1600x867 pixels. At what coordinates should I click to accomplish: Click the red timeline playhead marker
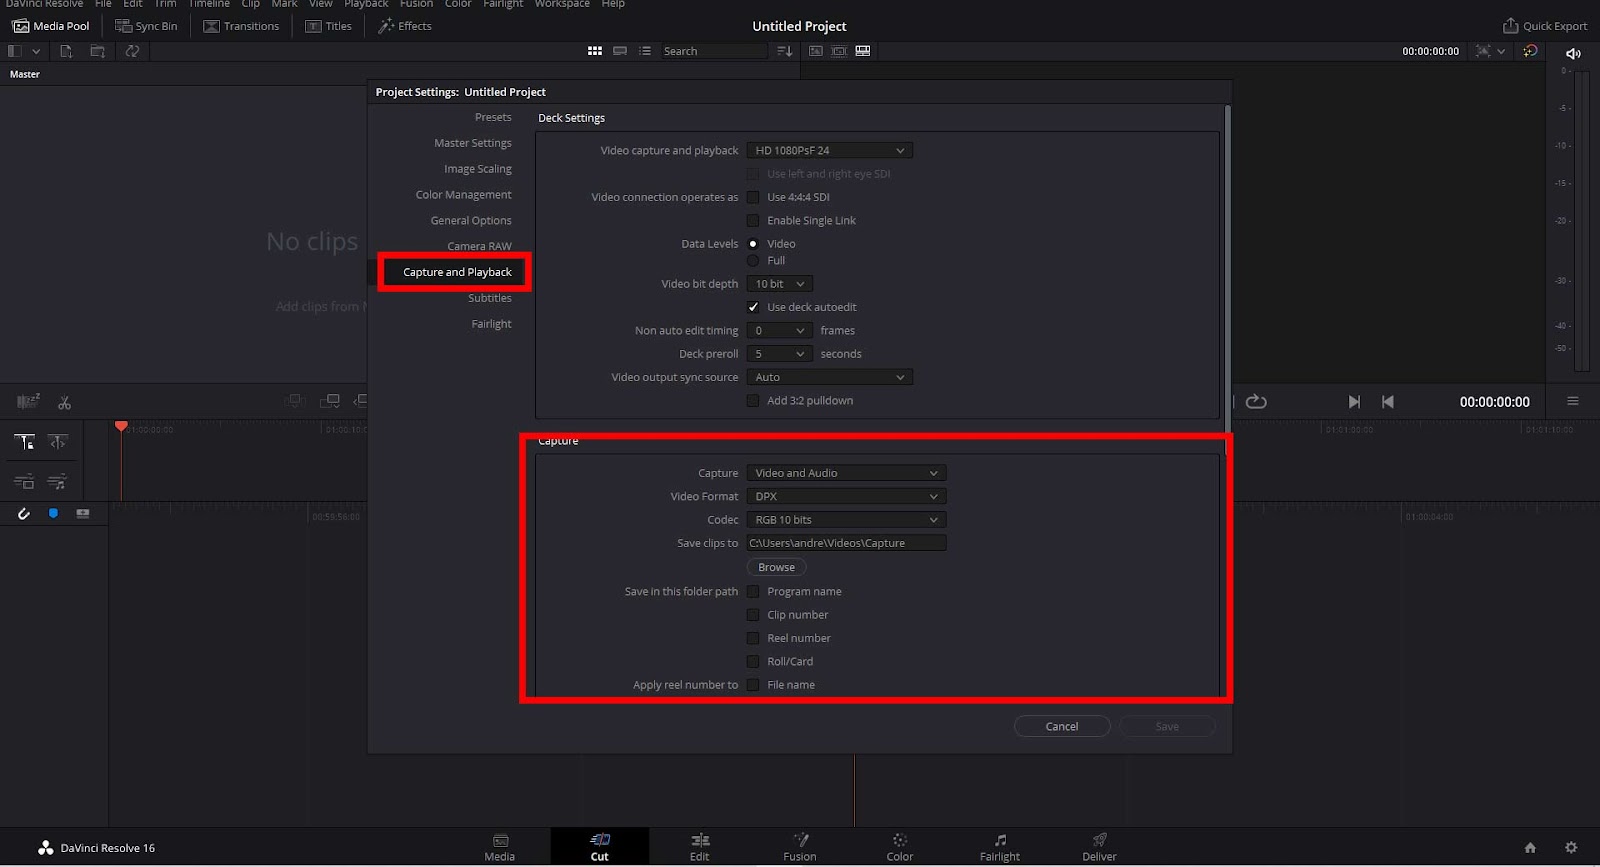[x=121, y=427]
